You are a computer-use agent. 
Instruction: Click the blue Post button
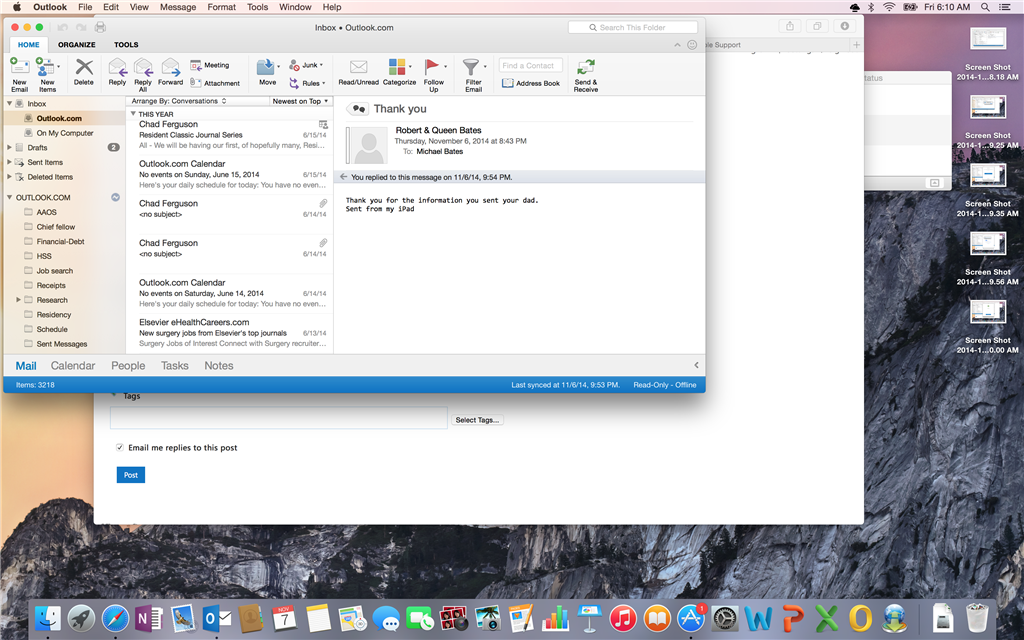click(131, 475)
